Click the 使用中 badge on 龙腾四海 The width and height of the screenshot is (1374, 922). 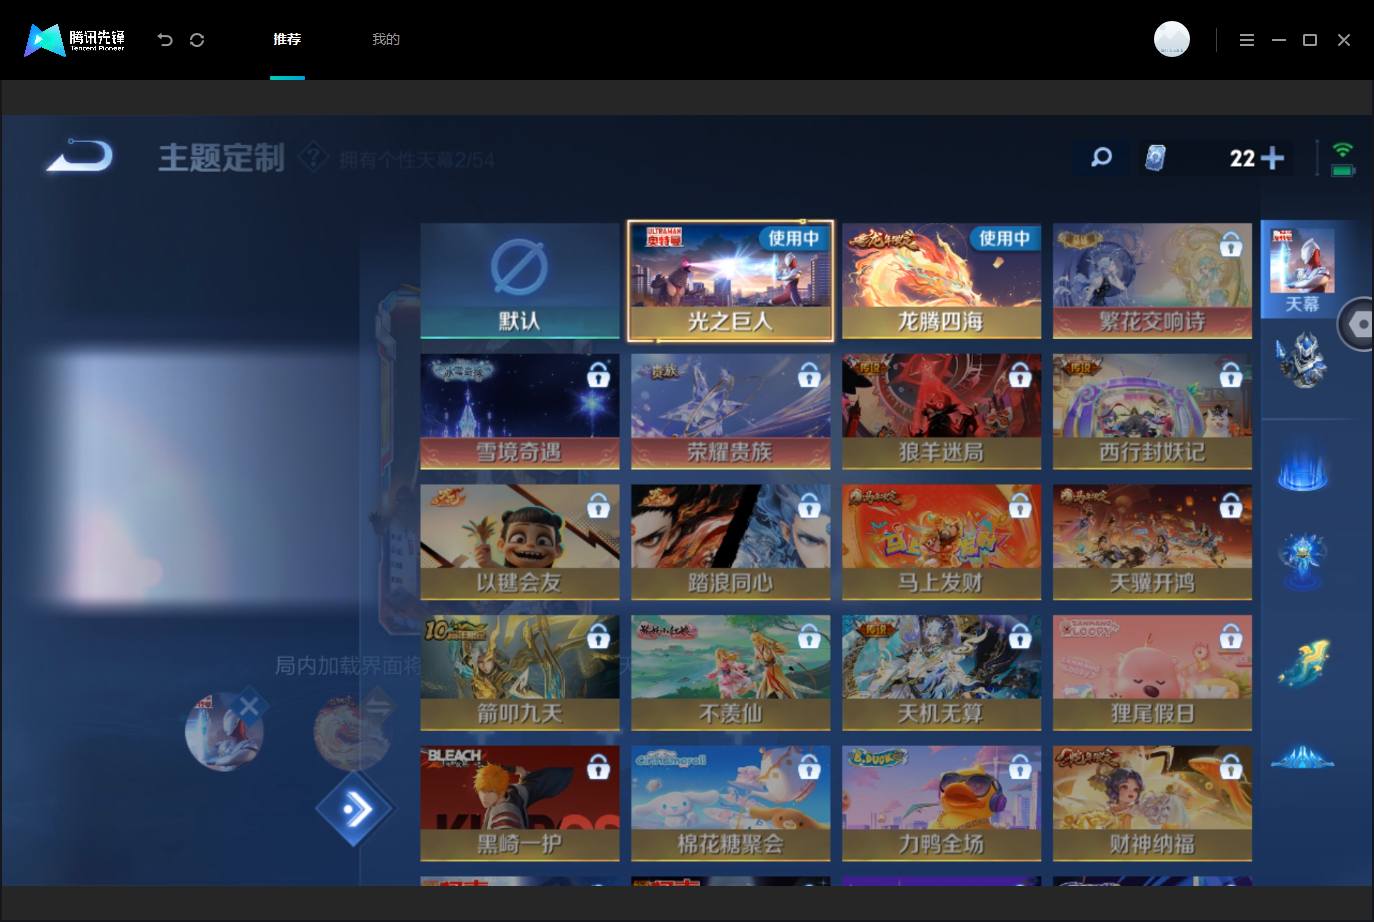tap(1005, 238)
